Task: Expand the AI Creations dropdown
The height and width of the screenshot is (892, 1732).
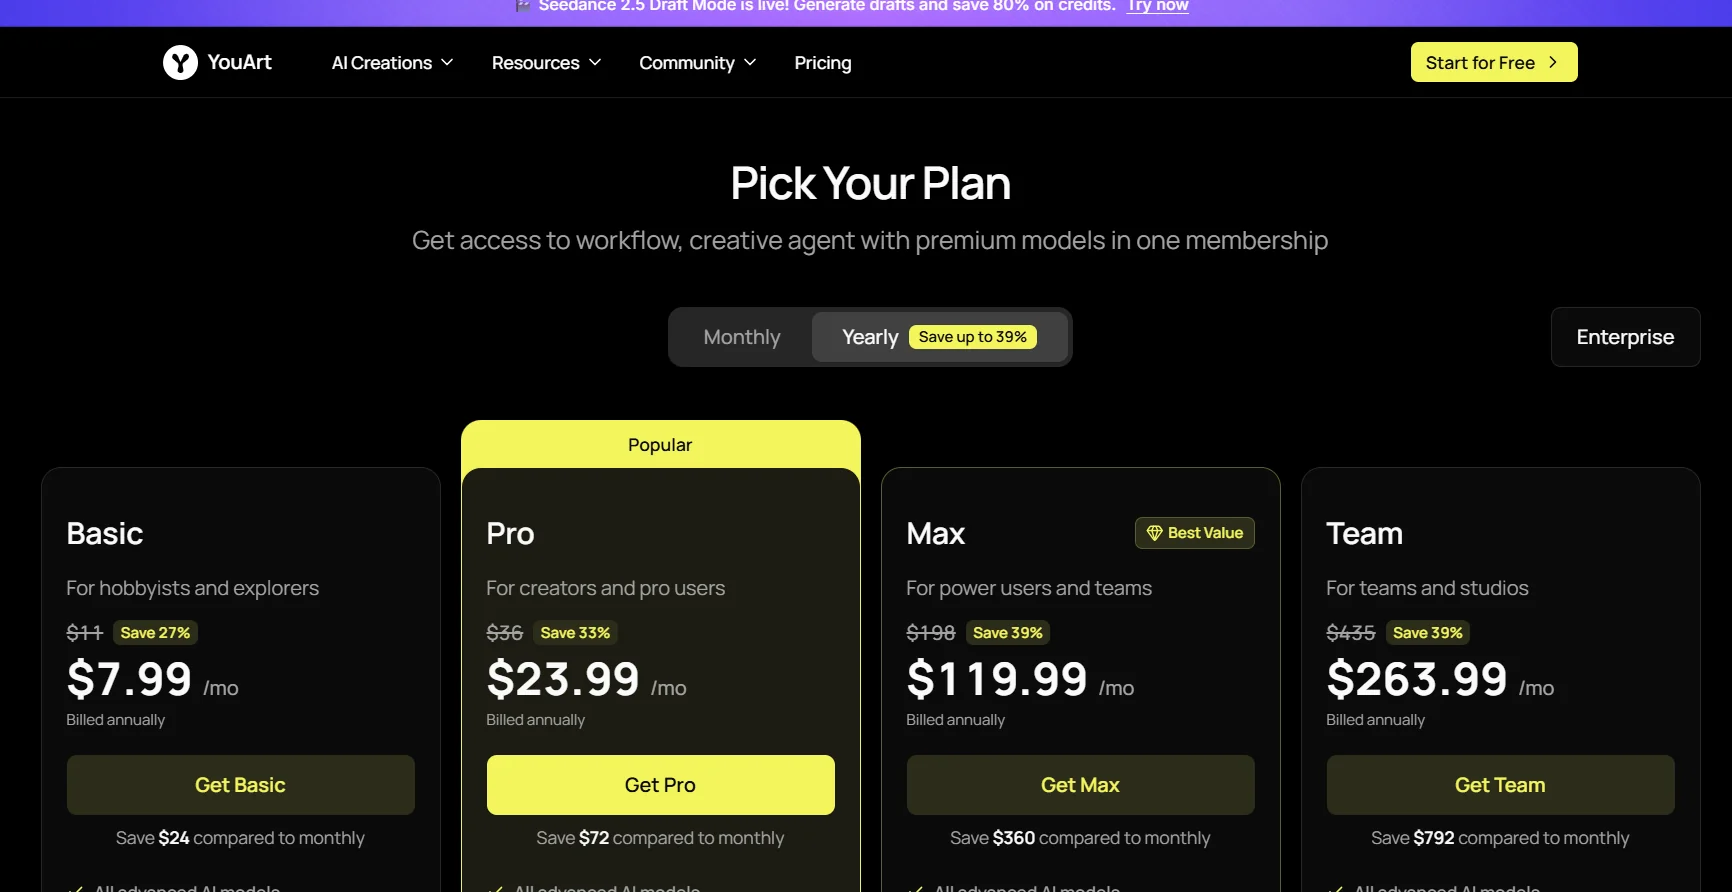Action: point(392,63)
